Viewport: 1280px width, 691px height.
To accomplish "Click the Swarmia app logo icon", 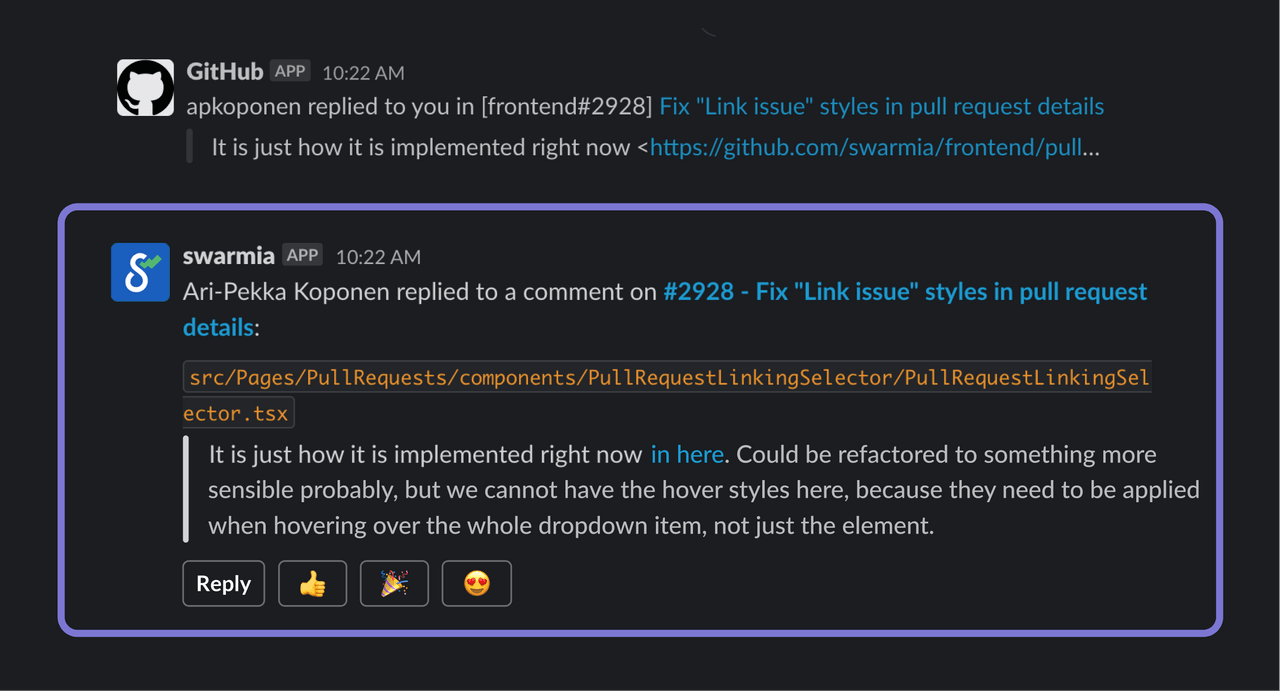I will pyautogui.click(x=140, y=271).
